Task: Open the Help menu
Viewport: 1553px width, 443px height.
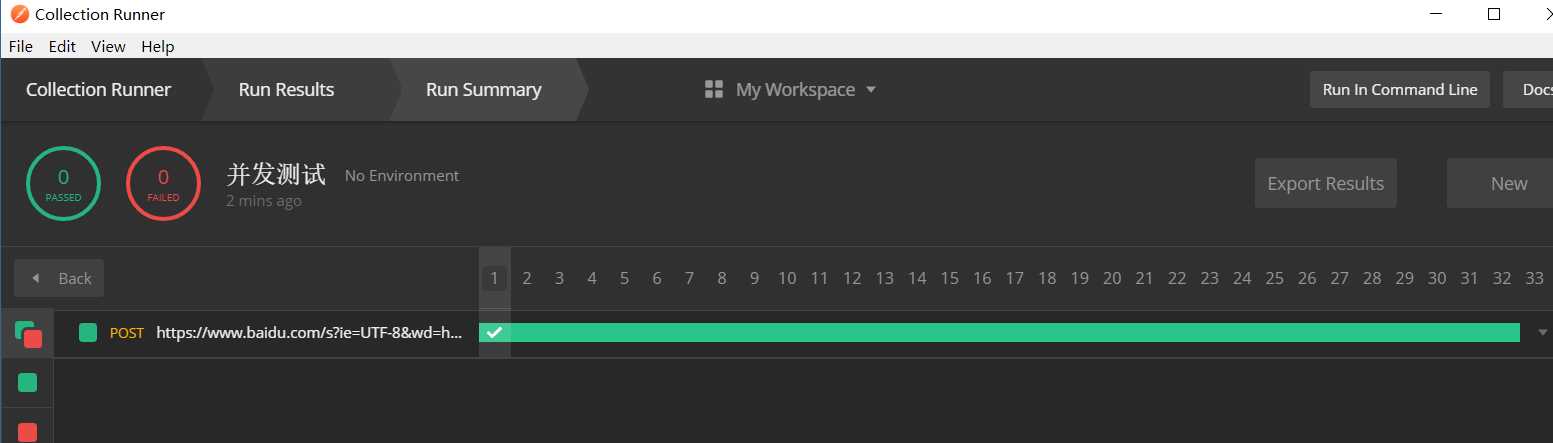Action: pos(158,46)
